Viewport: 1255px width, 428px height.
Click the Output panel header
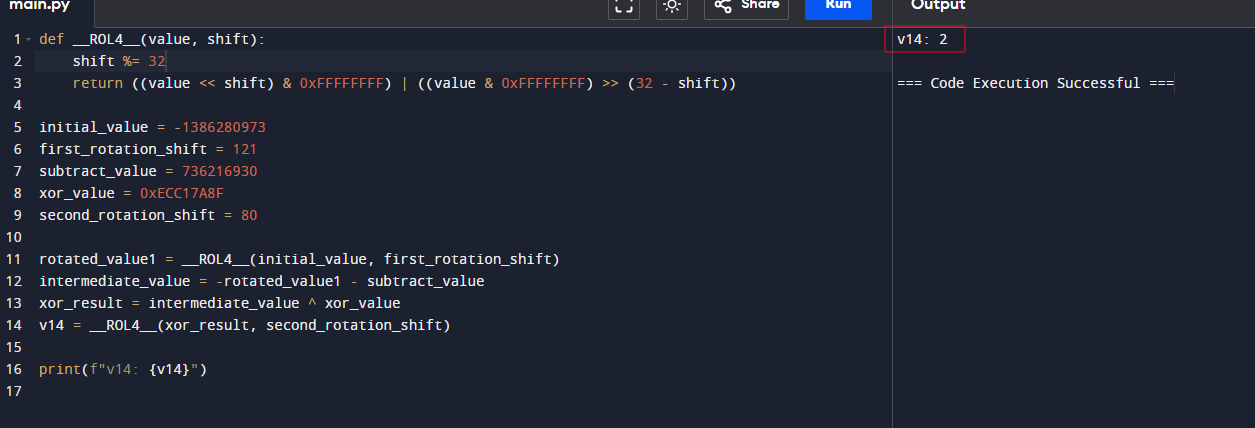coord(937,6)
